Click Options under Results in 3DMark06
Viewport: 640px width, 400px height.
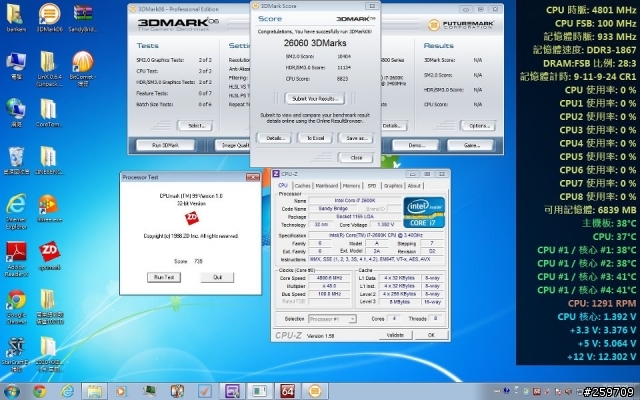click(478, 126)
